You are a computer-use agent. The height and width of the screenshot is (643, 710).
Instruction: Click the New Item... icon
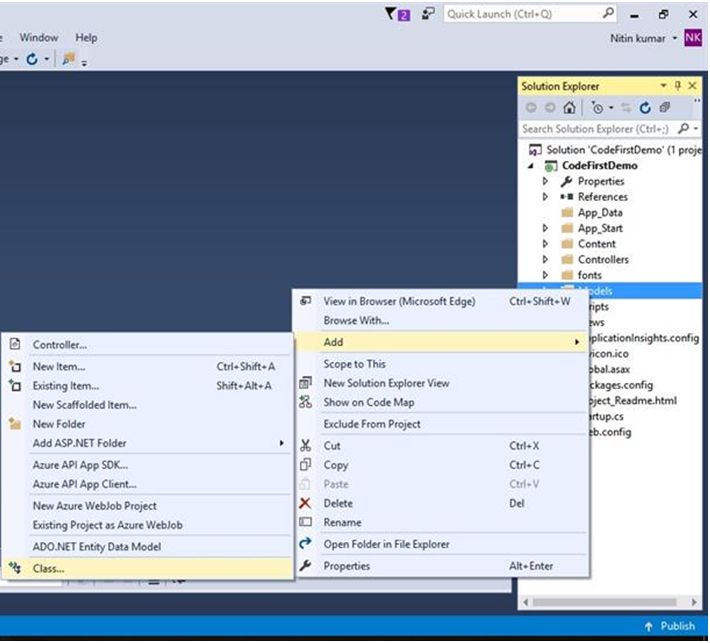click(x=15, y=366)
